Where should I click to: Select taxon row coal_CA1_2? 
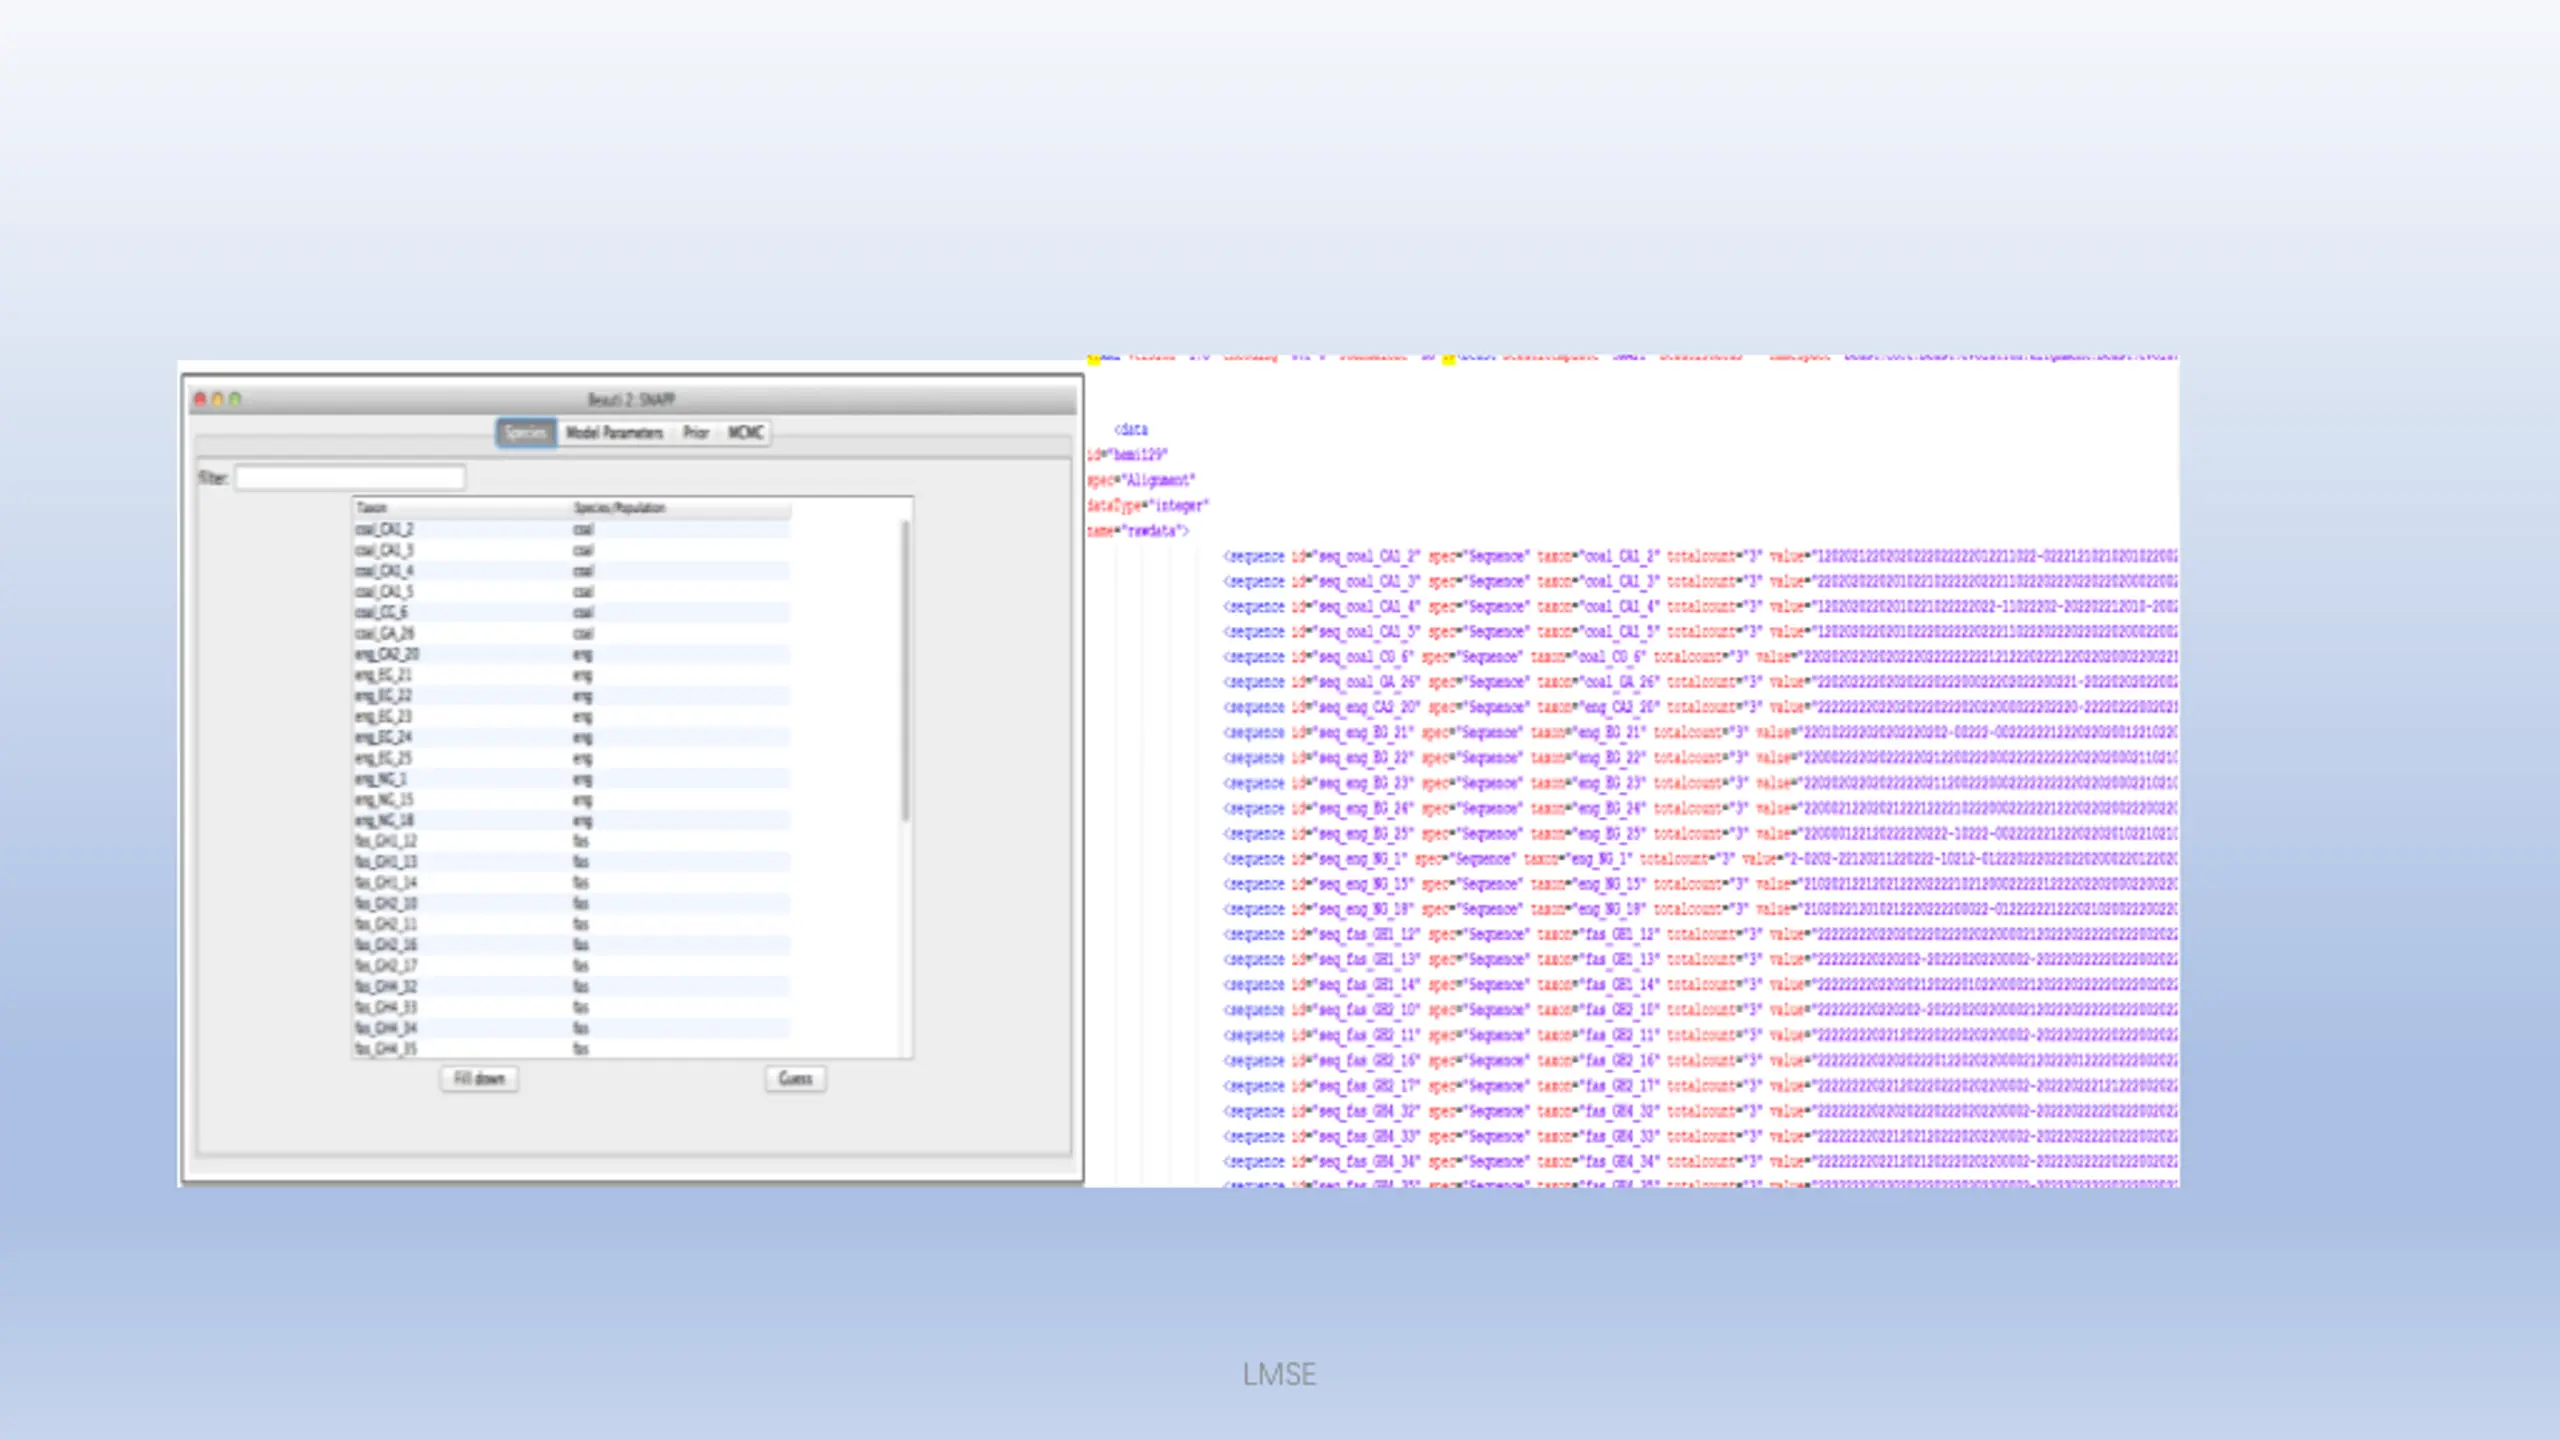pos(572,529)
